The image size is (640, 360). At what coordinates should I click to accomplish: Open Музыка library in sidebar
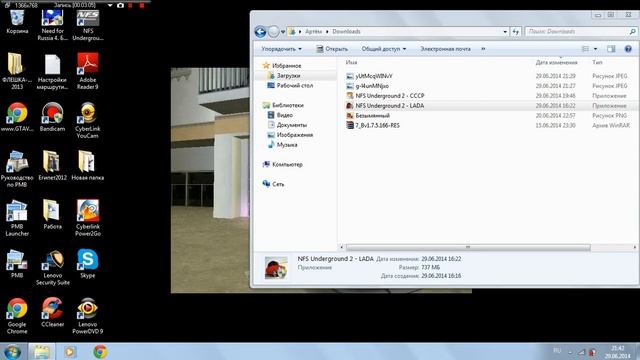coord(282,145)
